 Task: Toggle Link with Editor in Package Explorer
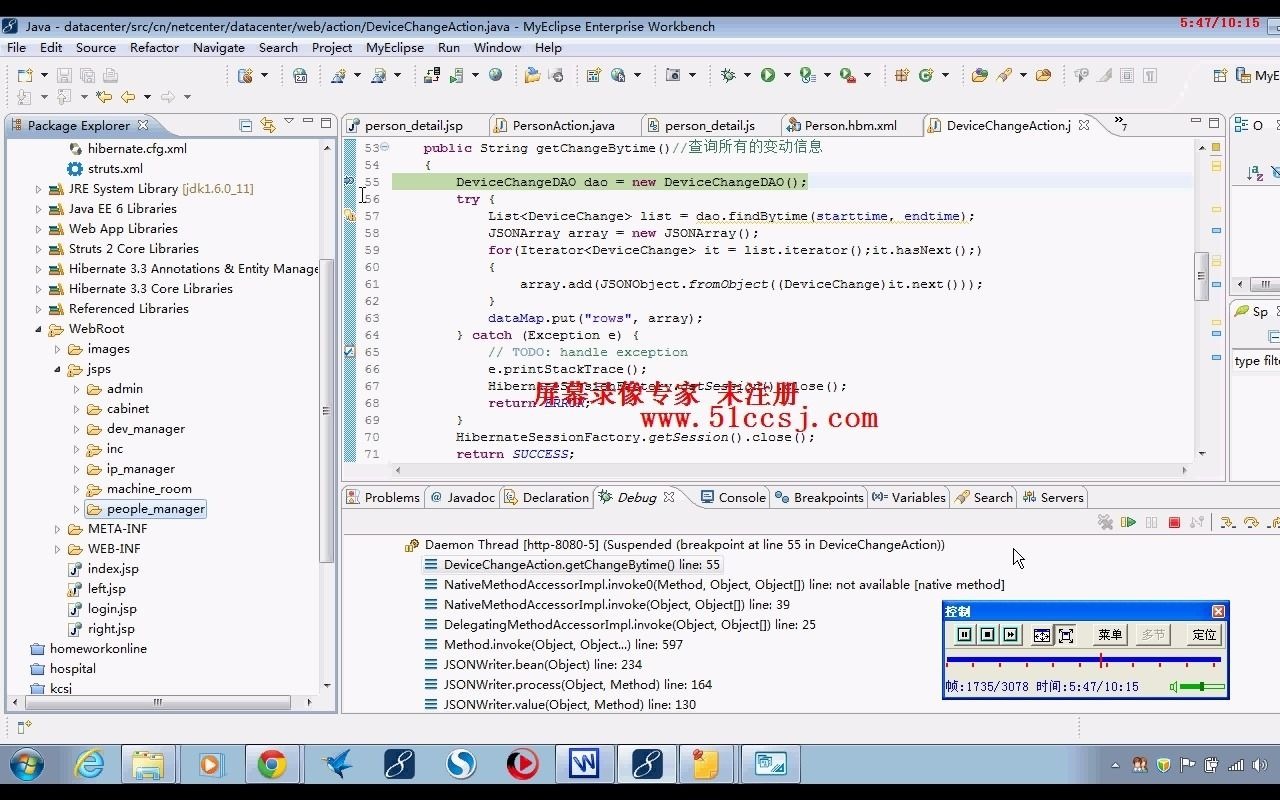[x=267, y=124]
